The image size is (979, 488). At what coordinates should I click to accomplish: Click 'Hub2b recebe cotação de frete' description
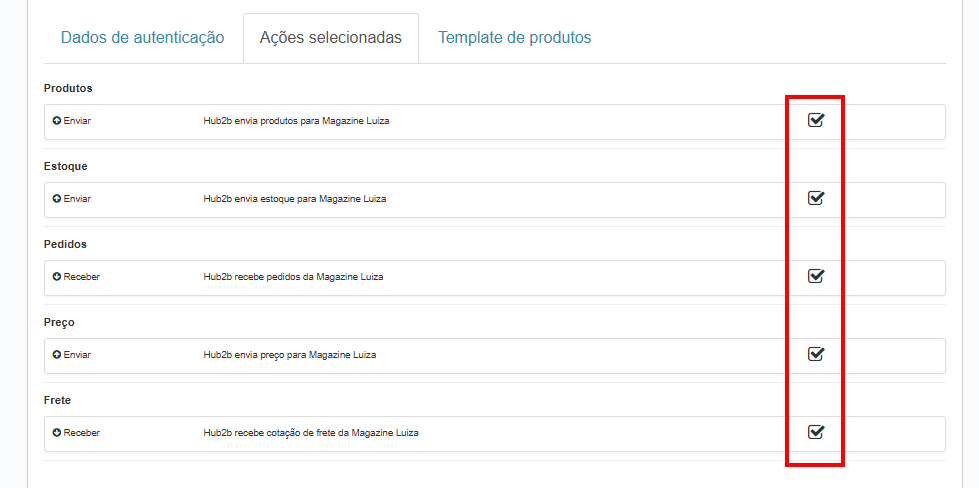311,433
